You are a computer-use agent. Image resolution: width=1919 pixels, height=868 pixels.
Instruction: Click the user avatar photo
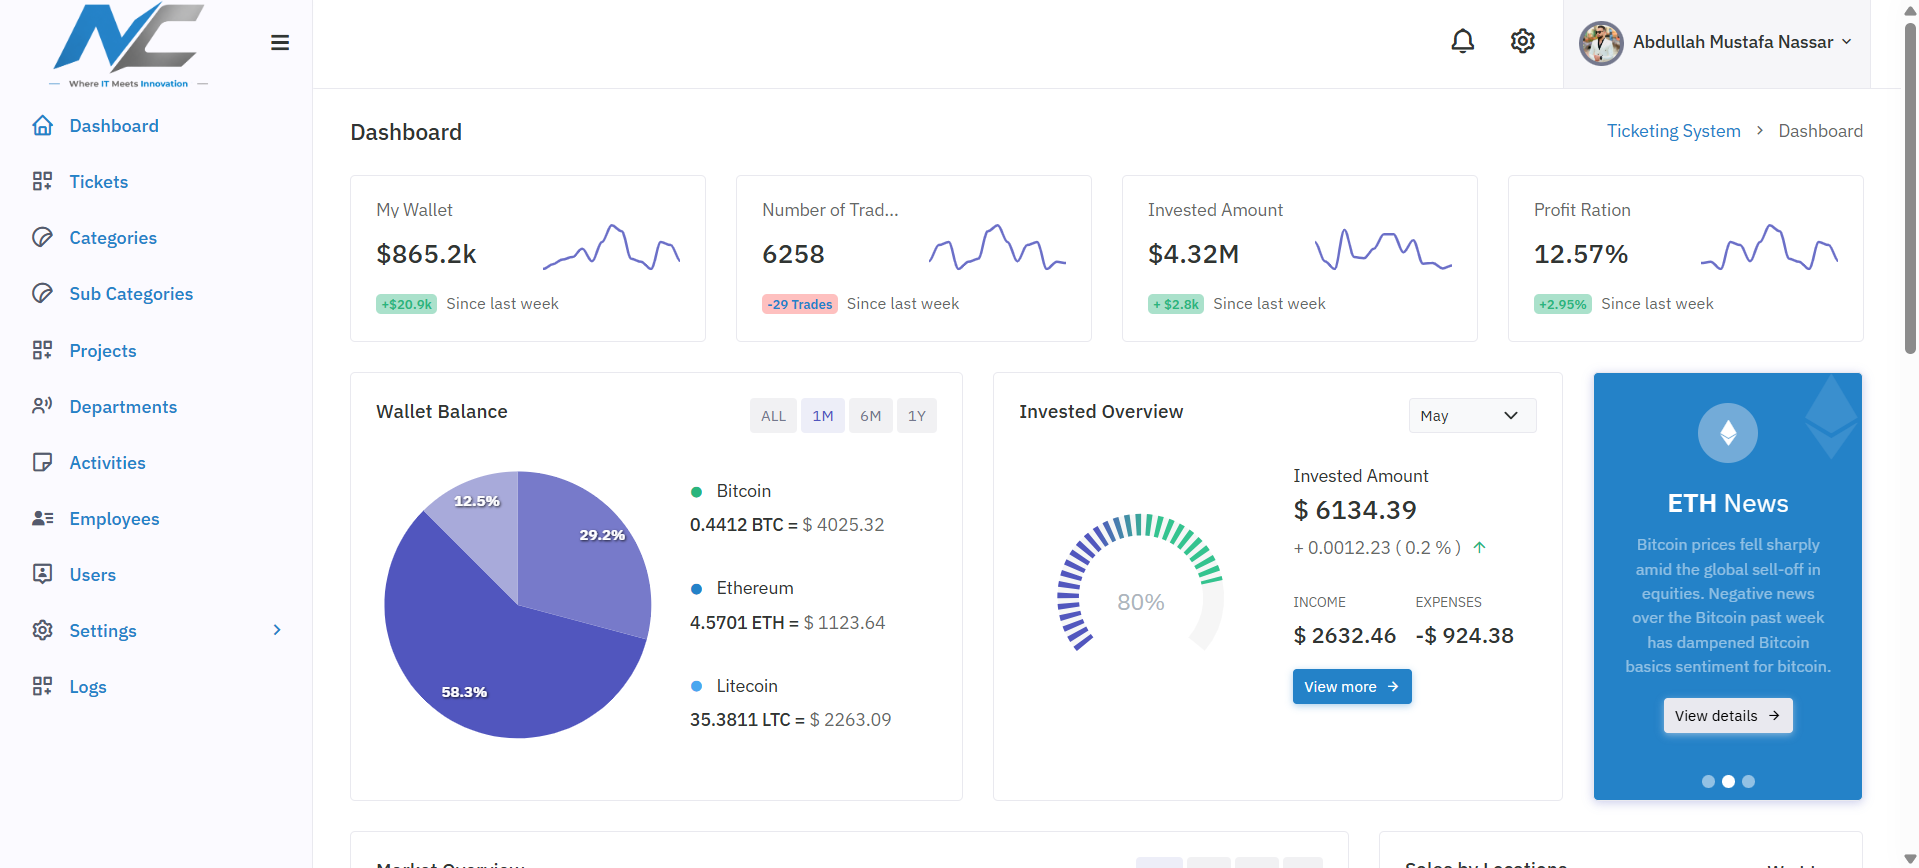[x=1601, y=43]
